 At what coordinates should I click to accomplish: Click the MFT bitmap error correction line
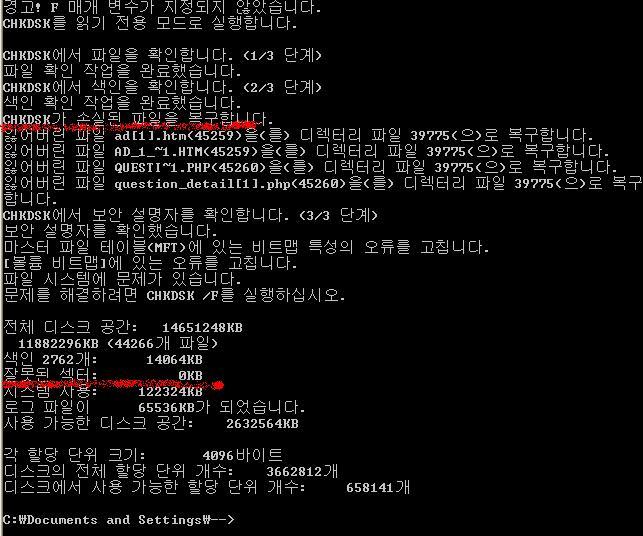[246, 247]
